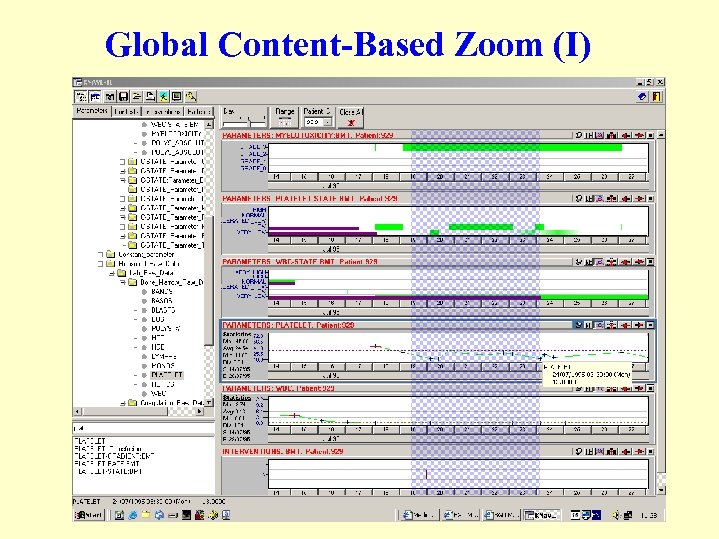Click the yellow key-magnifier icon in the toolbar
Image resolution: width=719 pixels, height=539 pixels.
(191, 97)
